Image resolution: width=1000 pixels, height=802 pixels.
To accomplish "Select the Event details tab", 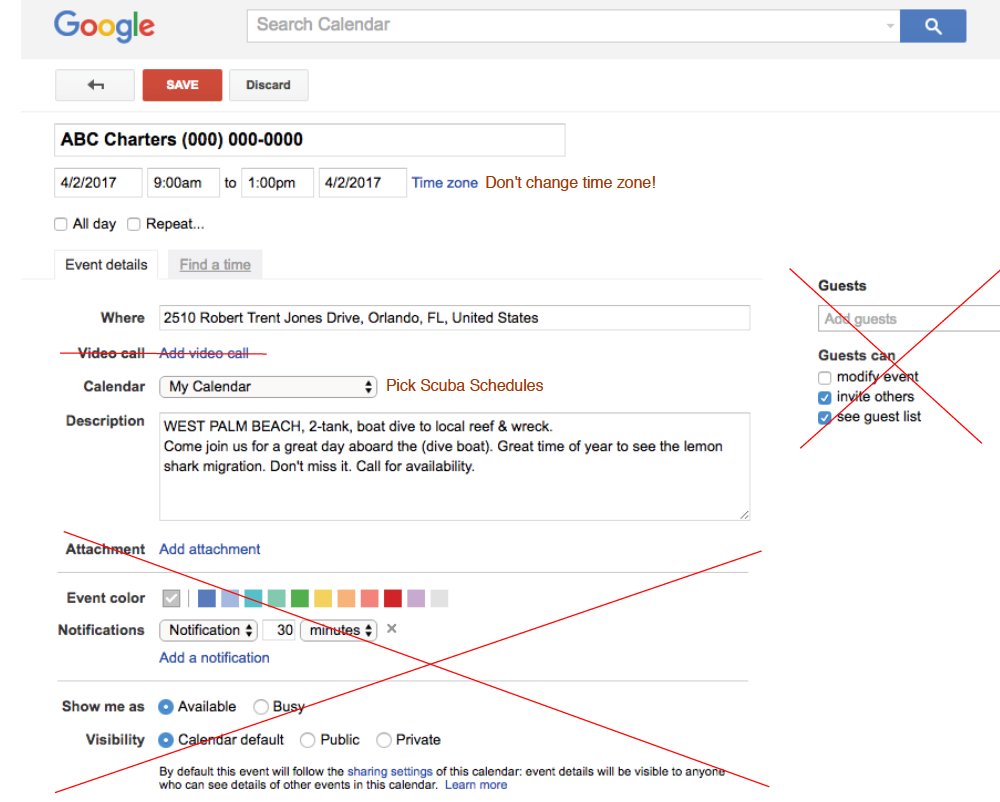I will click(x=106, y=265).
